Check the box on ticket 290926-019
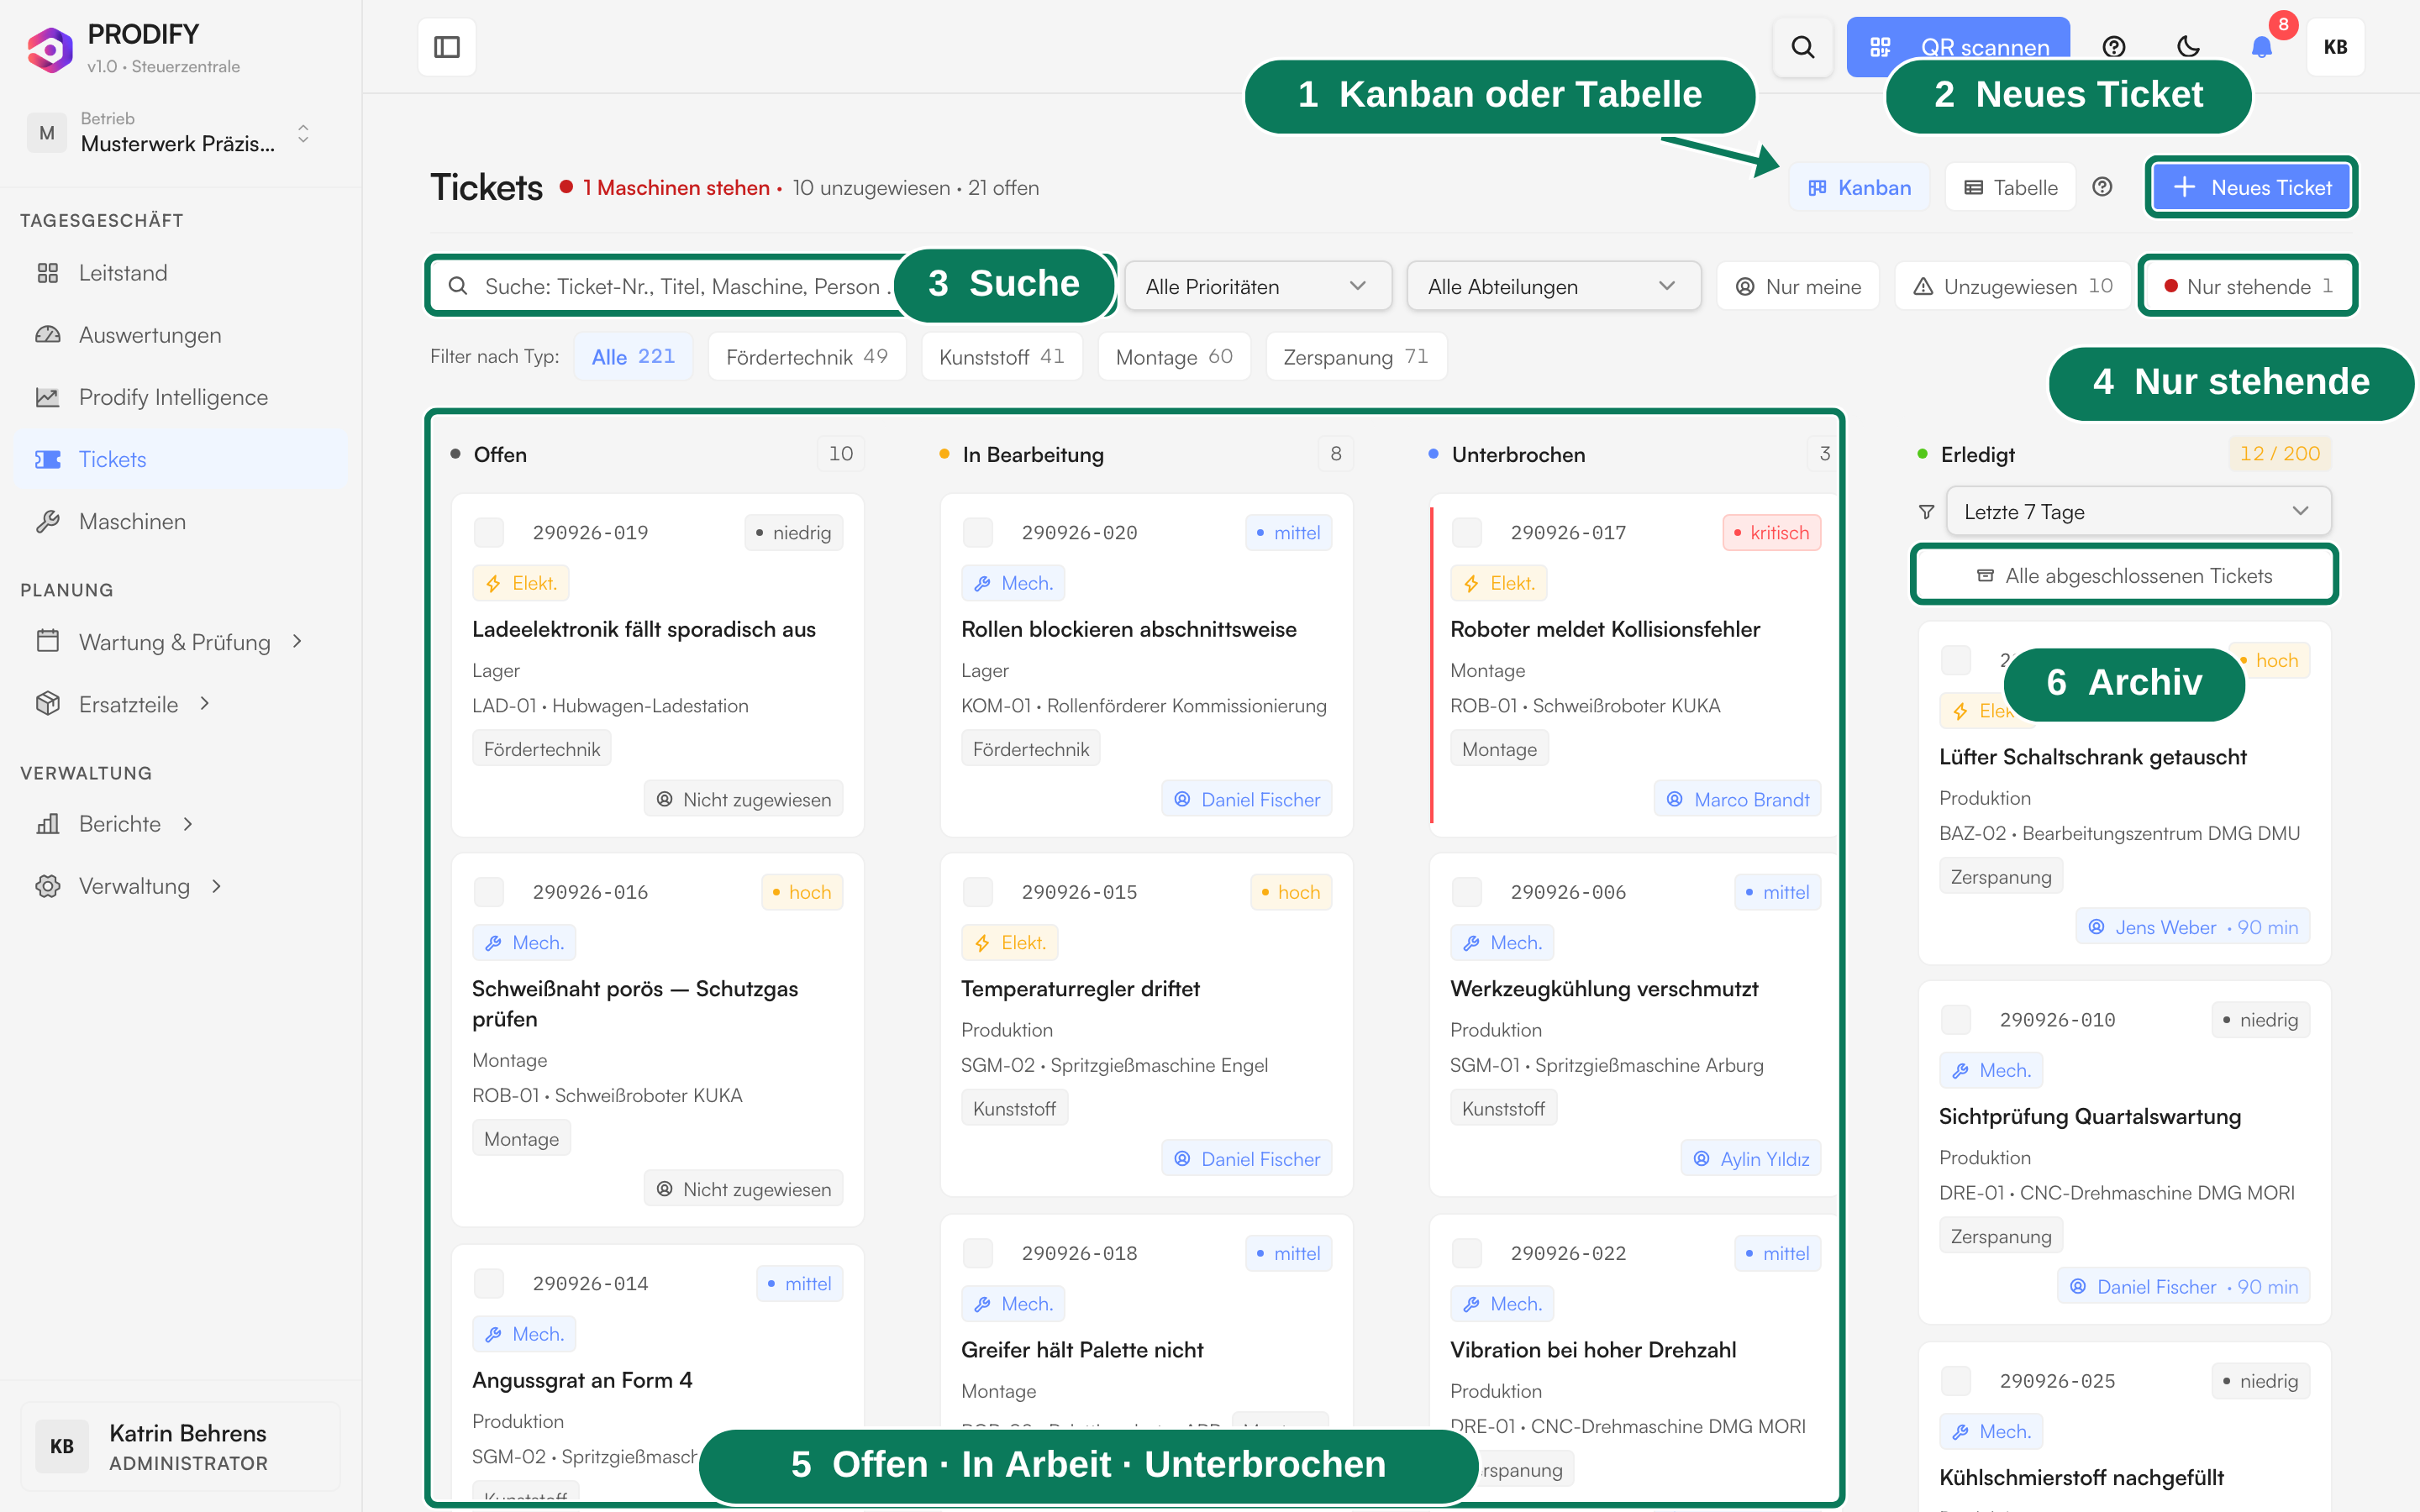Image resolution: width=2420 pixels, height=1512 pixels. (x=489, y=532)
